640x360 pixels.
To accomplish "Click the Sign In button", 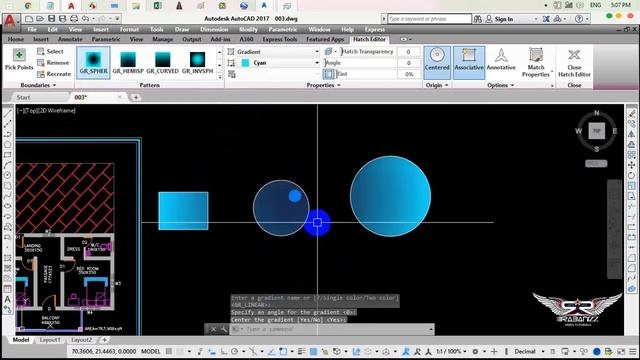I will pyautogui.click(x=499, y=19).
